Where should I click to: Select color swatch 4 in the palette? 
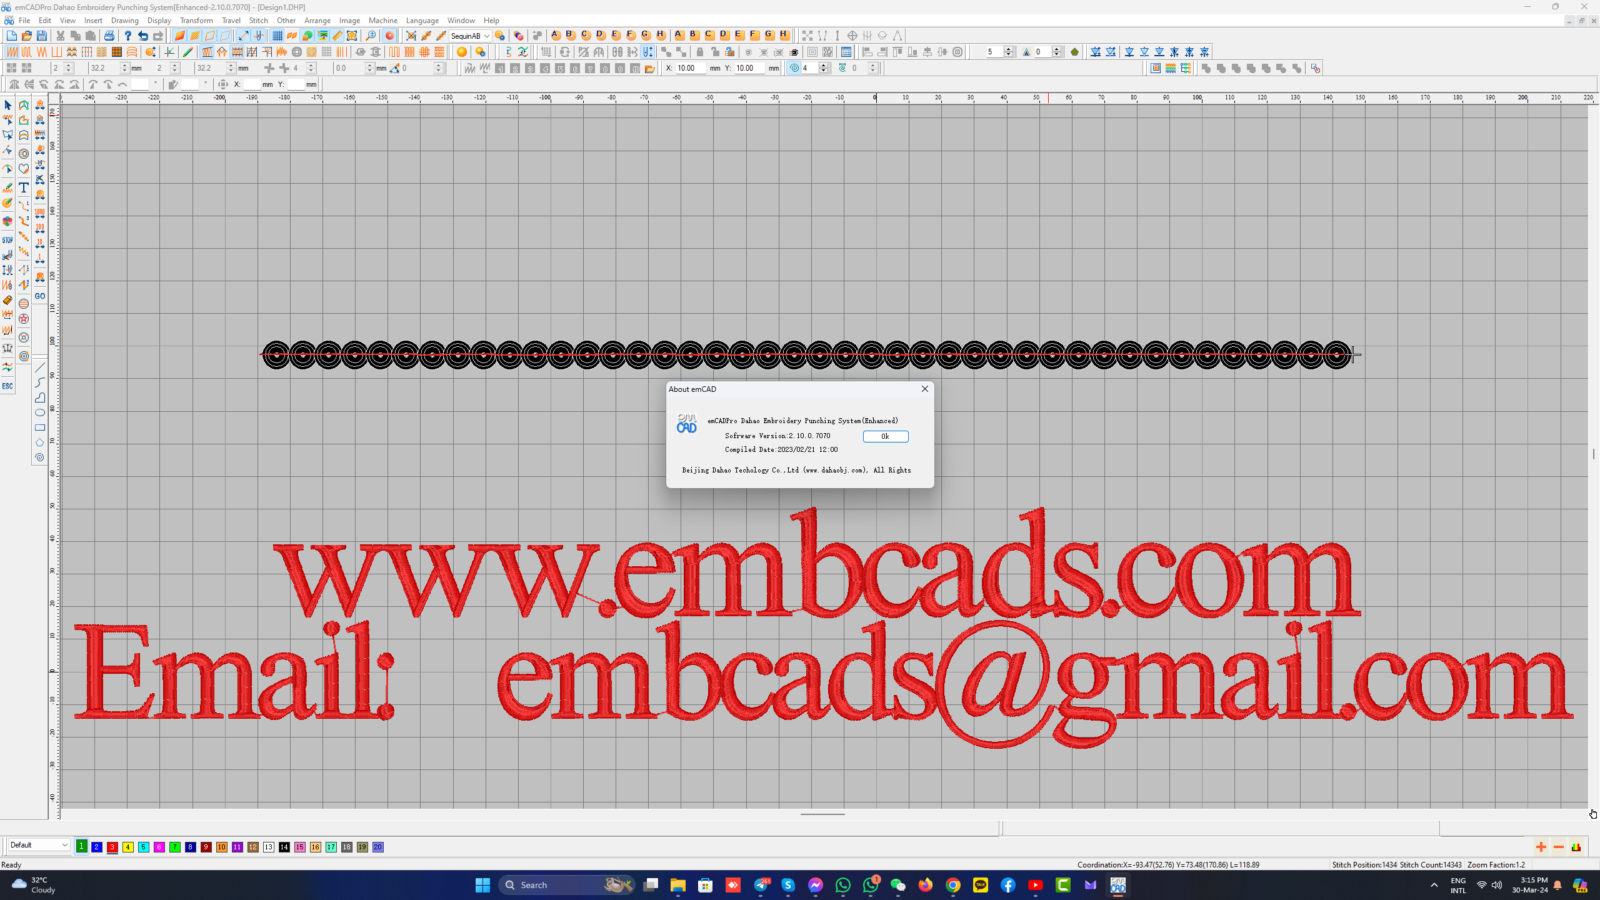pos(127,846)
